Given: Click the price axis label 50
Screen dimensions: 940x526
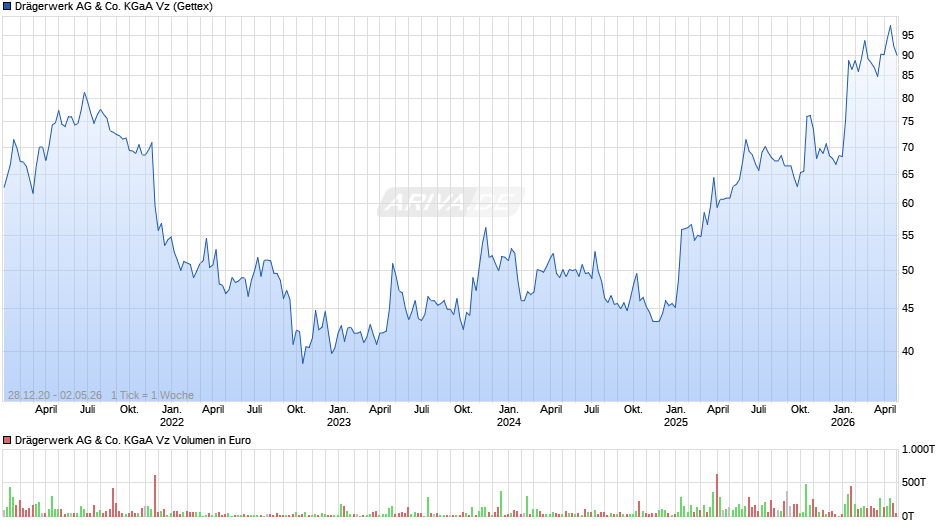Looking at the screenshot, I should point(908,270).
